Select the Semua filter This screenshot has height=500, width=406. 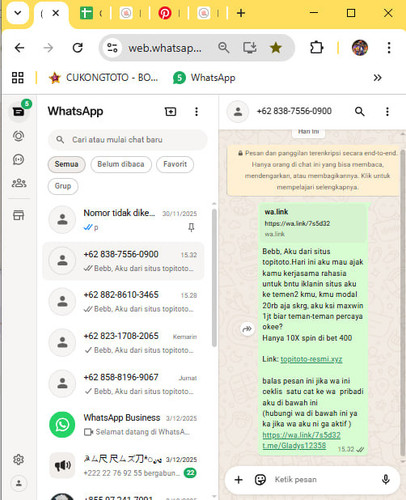pos(66,164)
